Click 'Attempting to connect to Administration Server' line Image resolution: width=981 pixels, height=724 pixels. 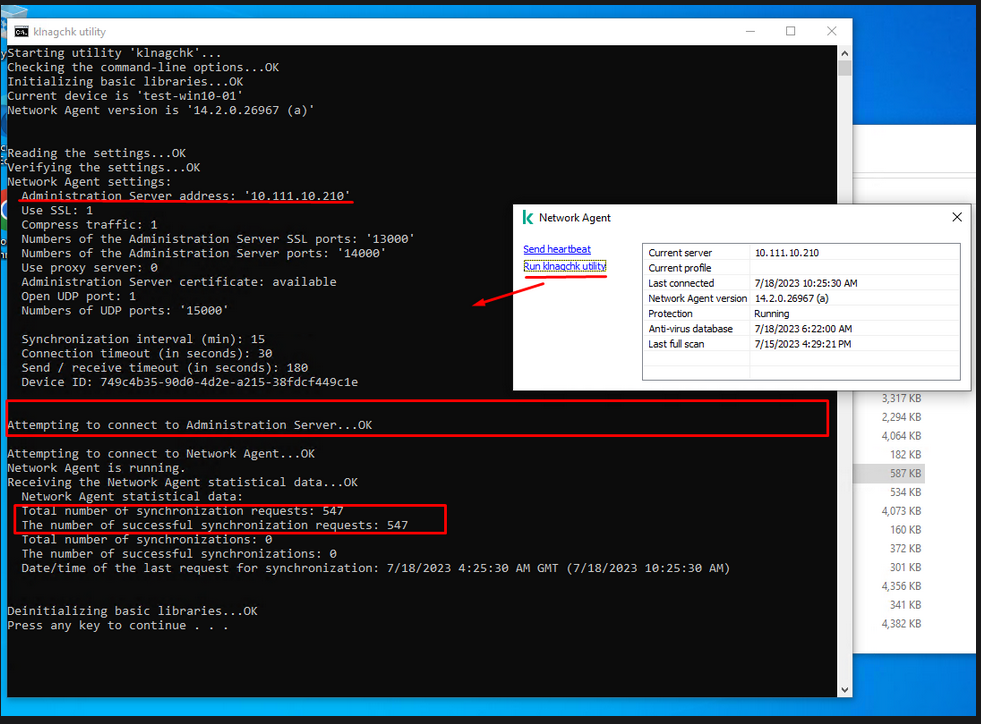pyautogui.click(x=190, y=425)
